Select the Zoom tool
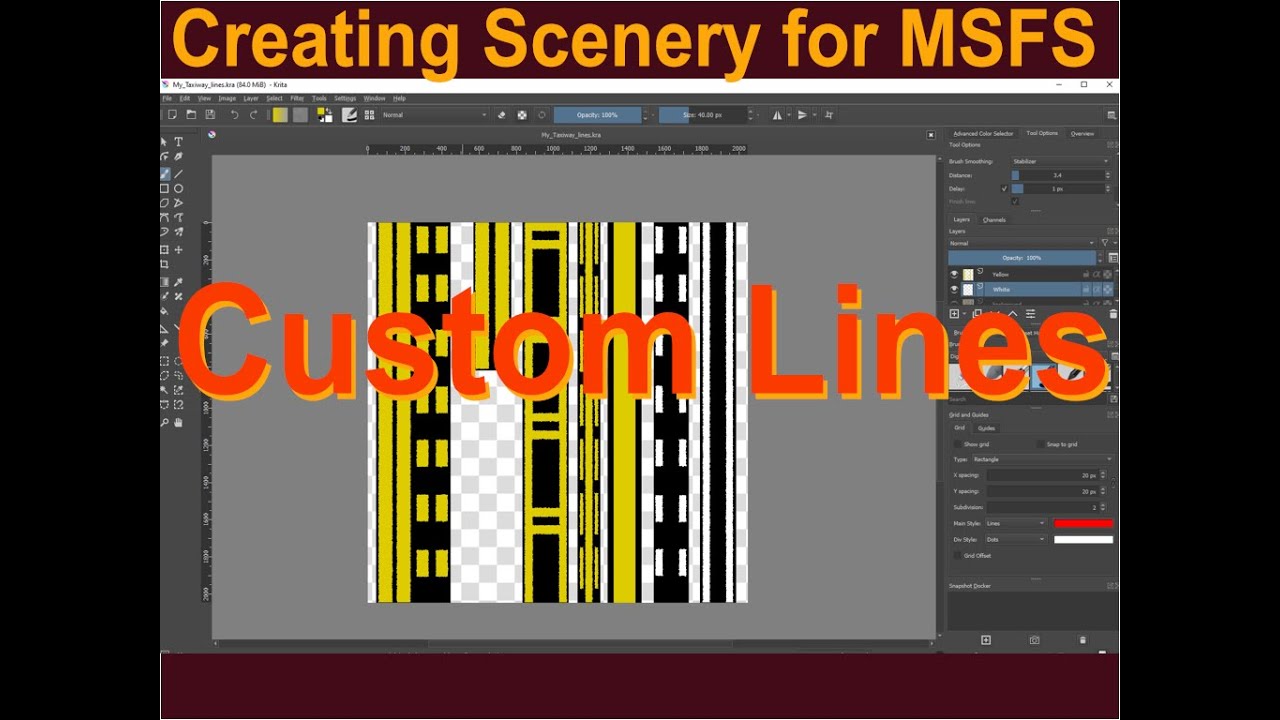This screenshot has width=1280, height=720. tap(165, 423)
